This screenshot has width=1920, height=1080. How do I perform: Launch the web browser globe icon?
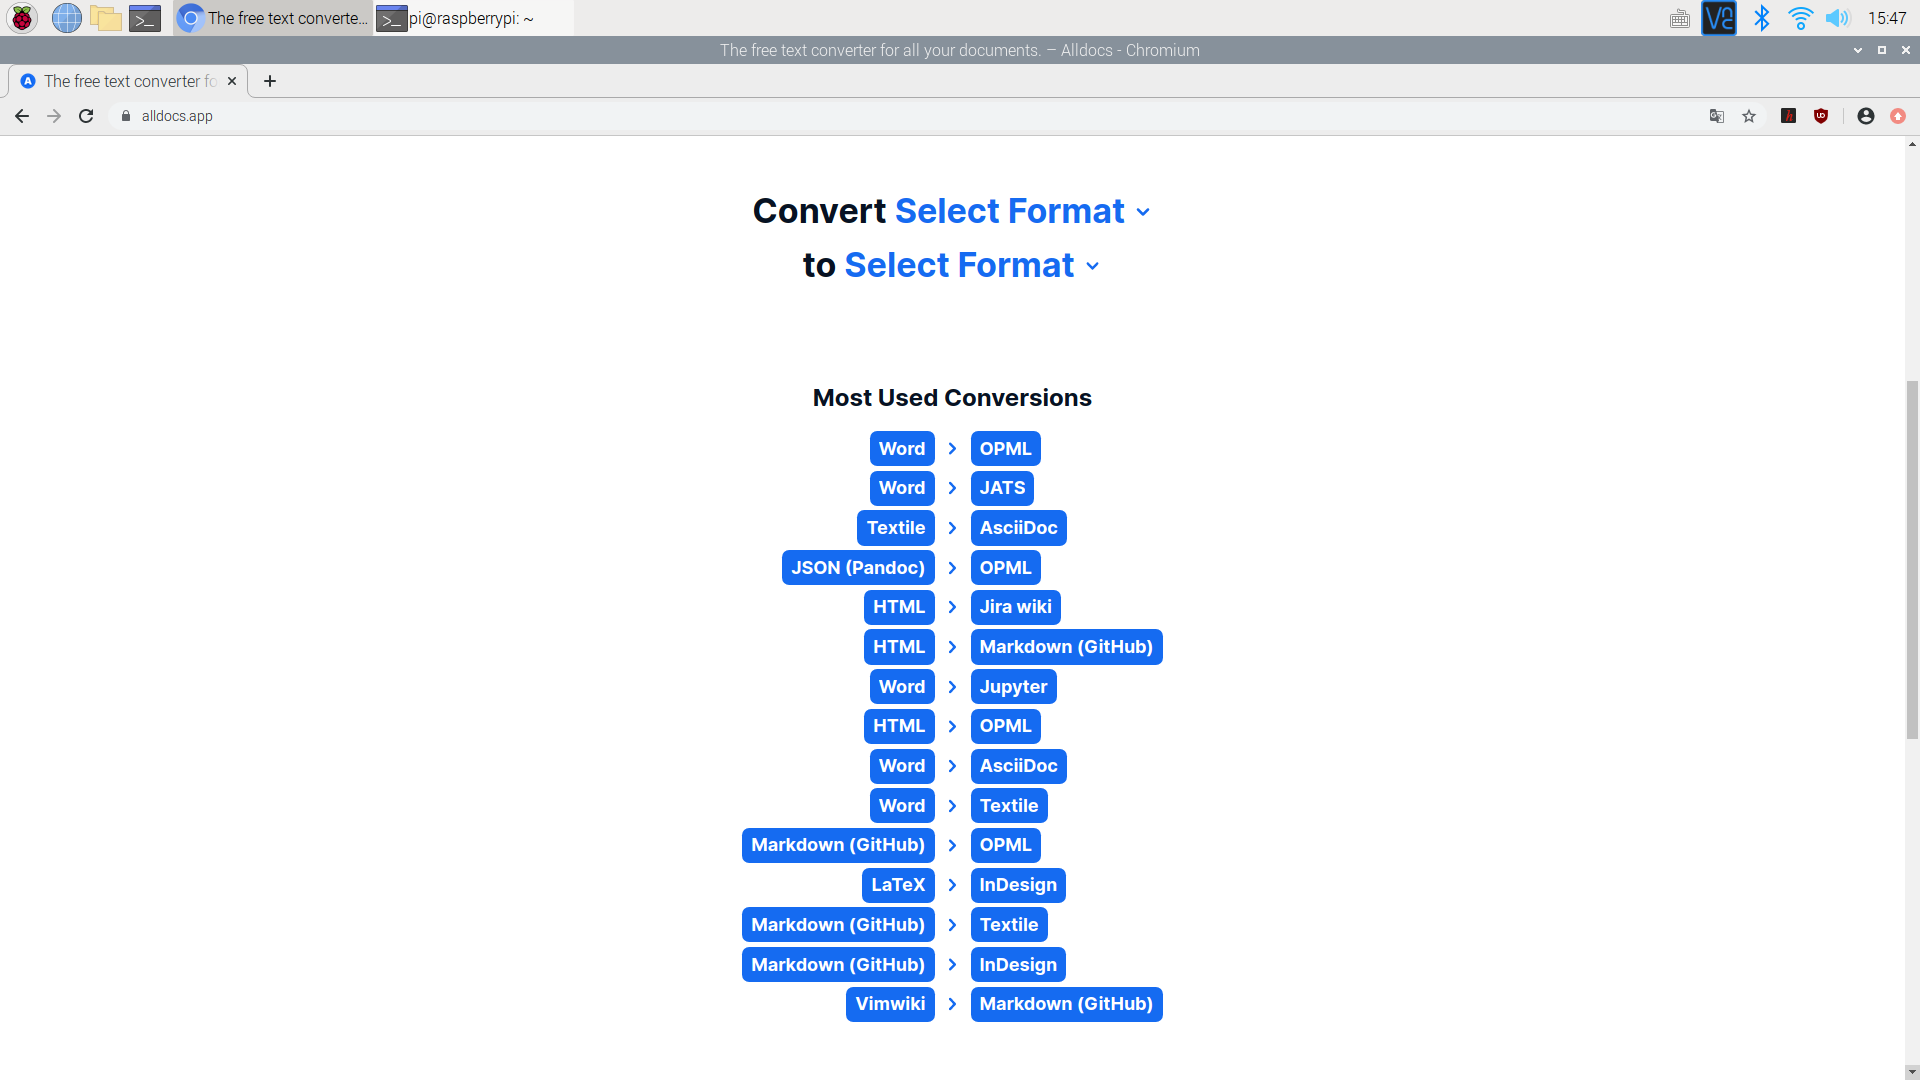(x=66, y=18)
